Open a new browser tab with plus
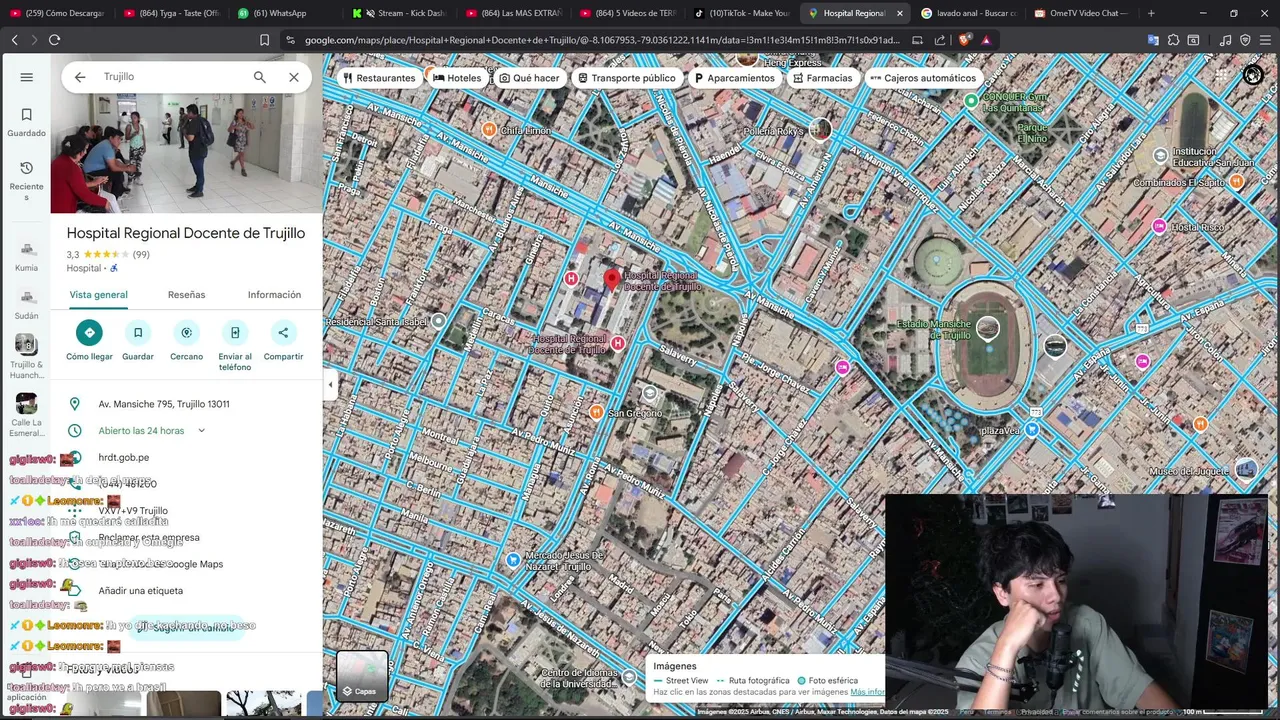The image size is (1280, 720). (1151, 13)
